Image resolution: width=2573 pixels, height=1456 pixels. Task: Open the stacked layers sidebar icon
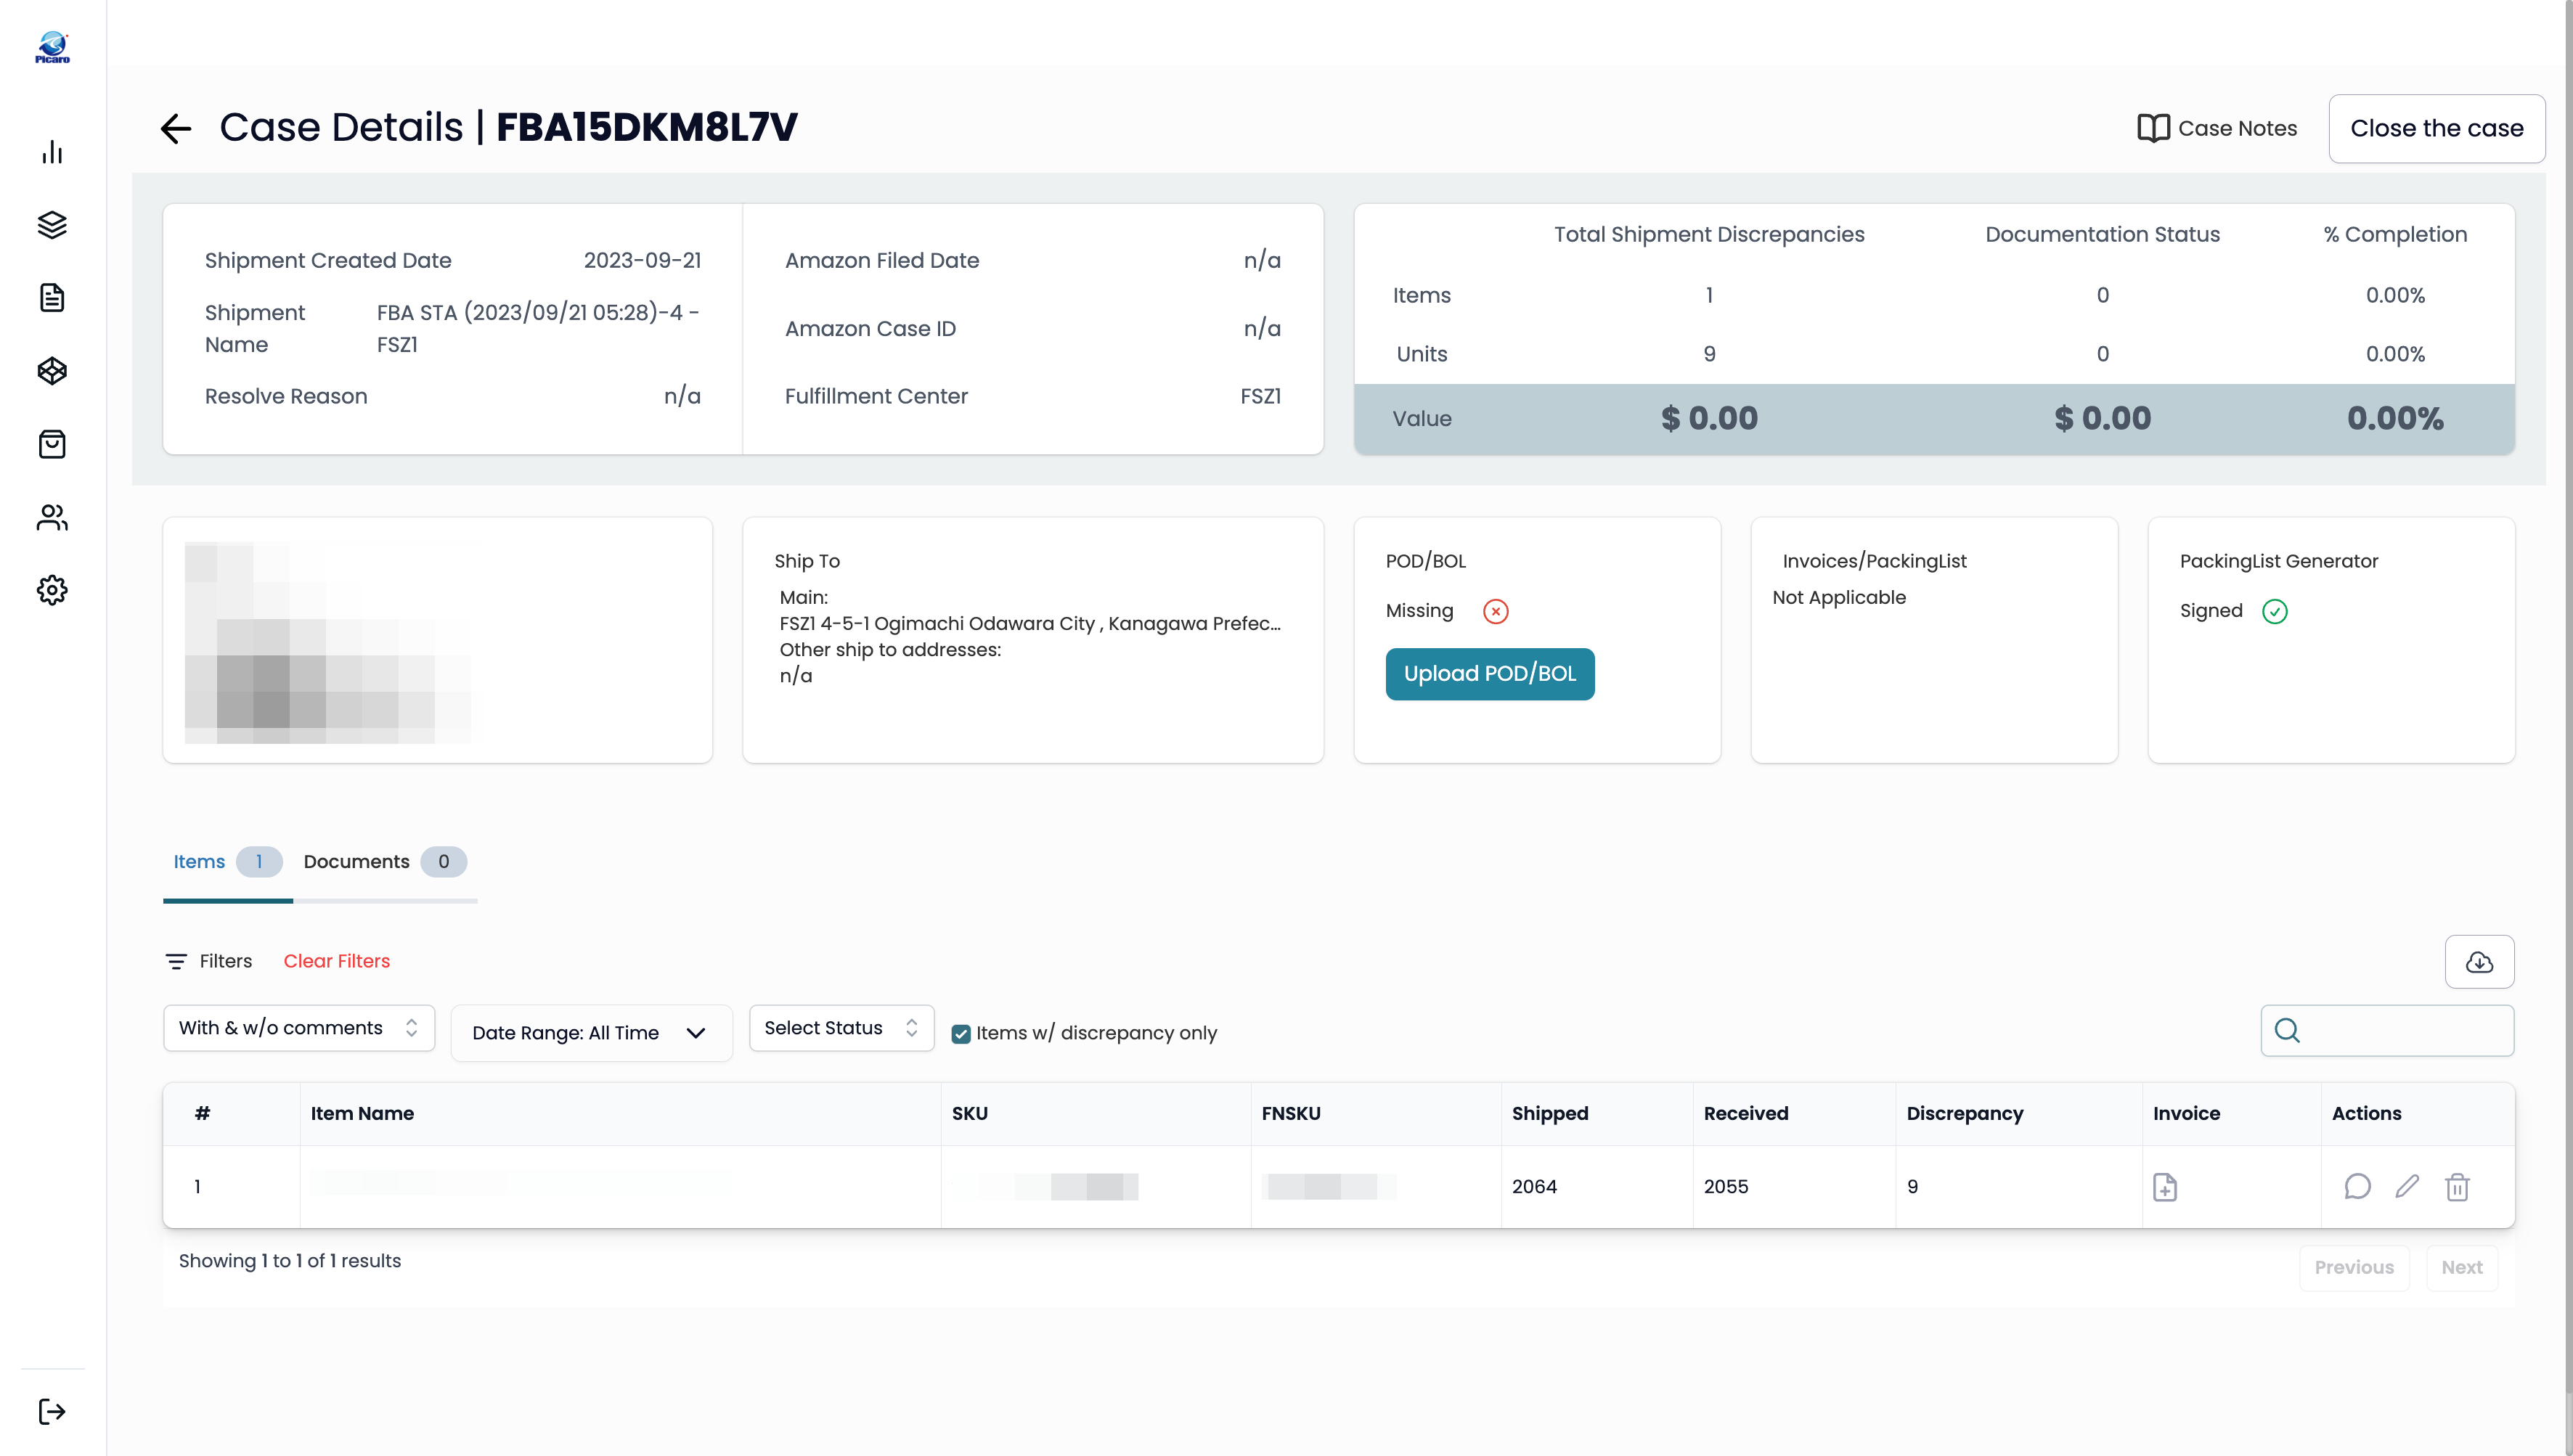tap(52, 225)
